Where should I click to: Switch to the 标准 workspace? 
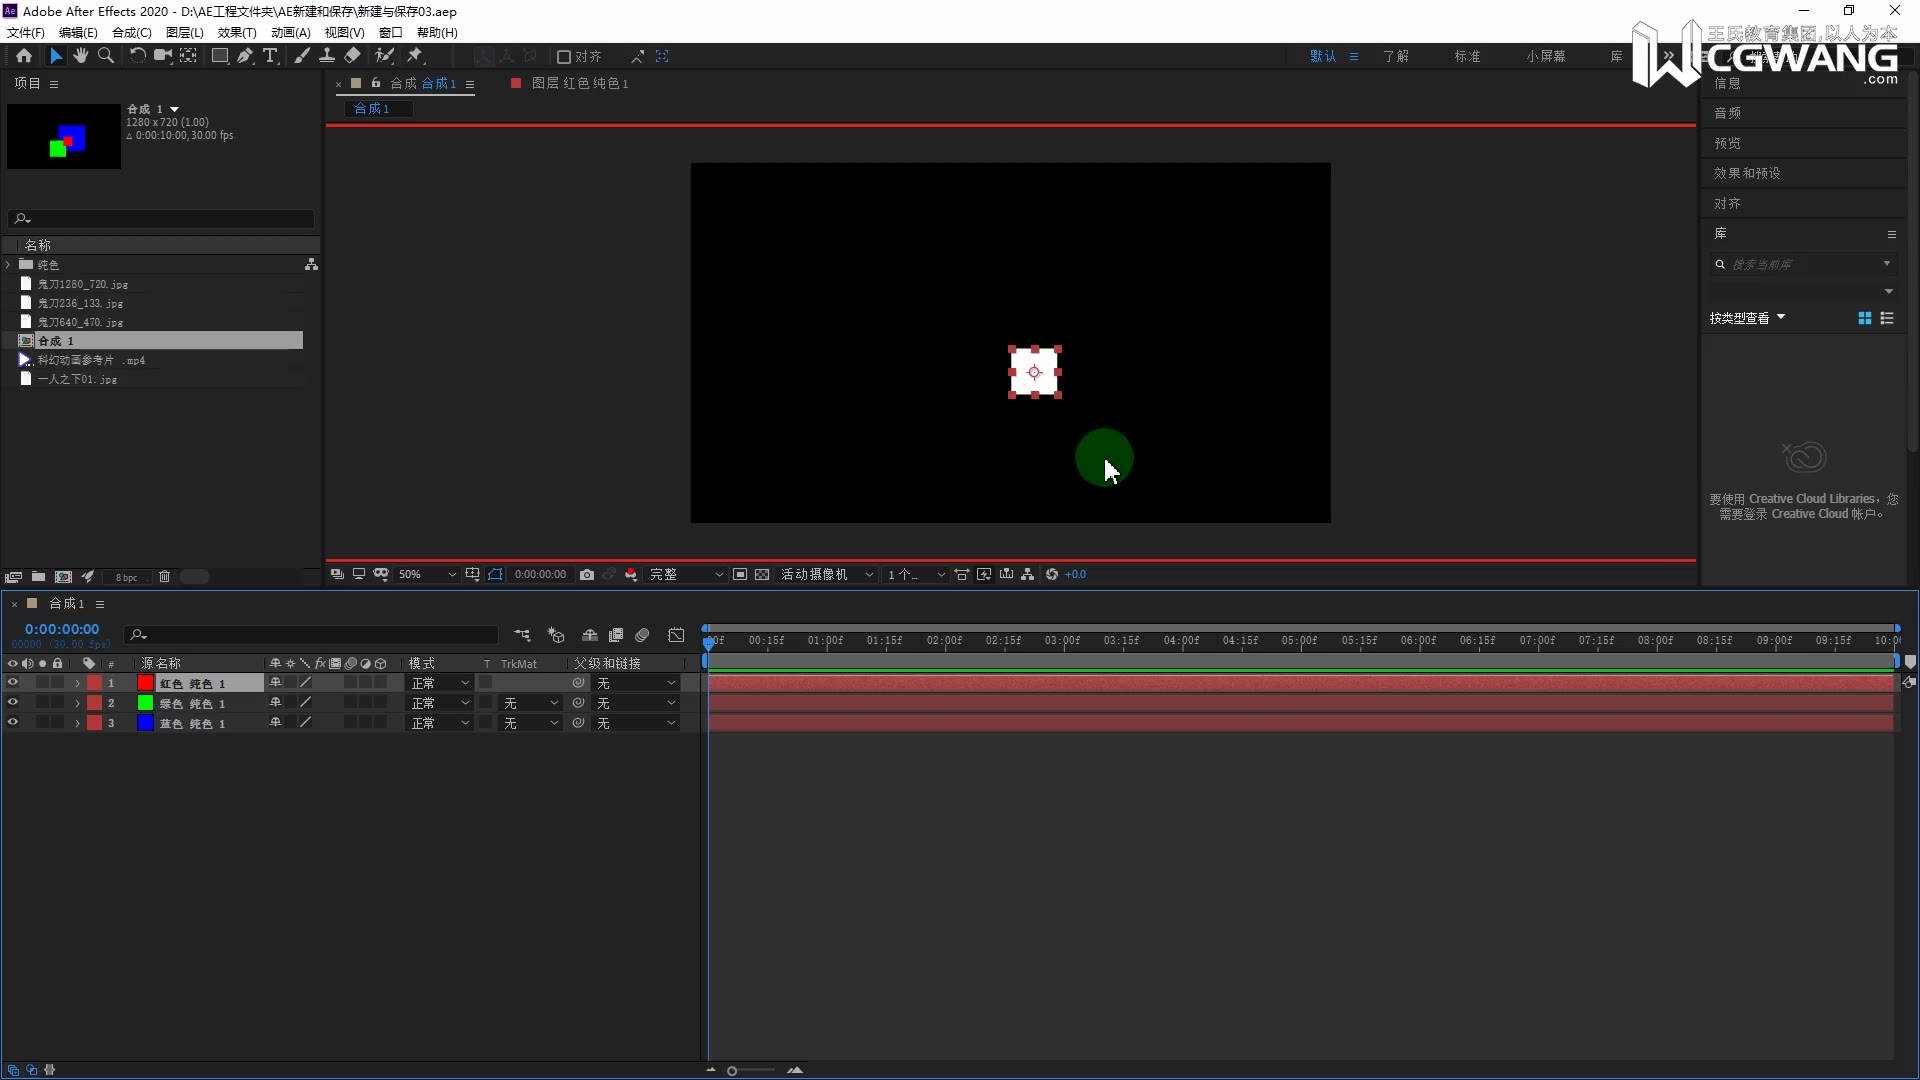pyautogui.click(x=1467, y=56)
